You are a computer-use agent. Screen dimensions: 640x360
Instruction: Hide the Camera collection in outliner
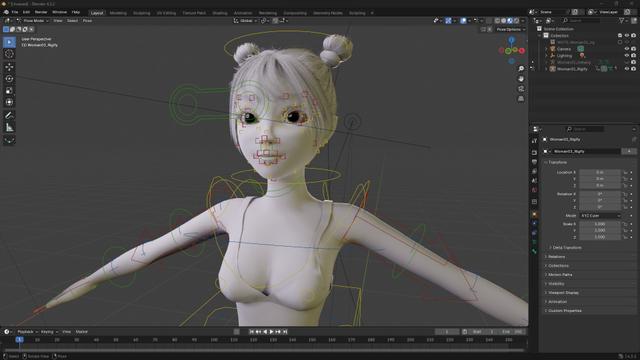[x=627, y=49]
